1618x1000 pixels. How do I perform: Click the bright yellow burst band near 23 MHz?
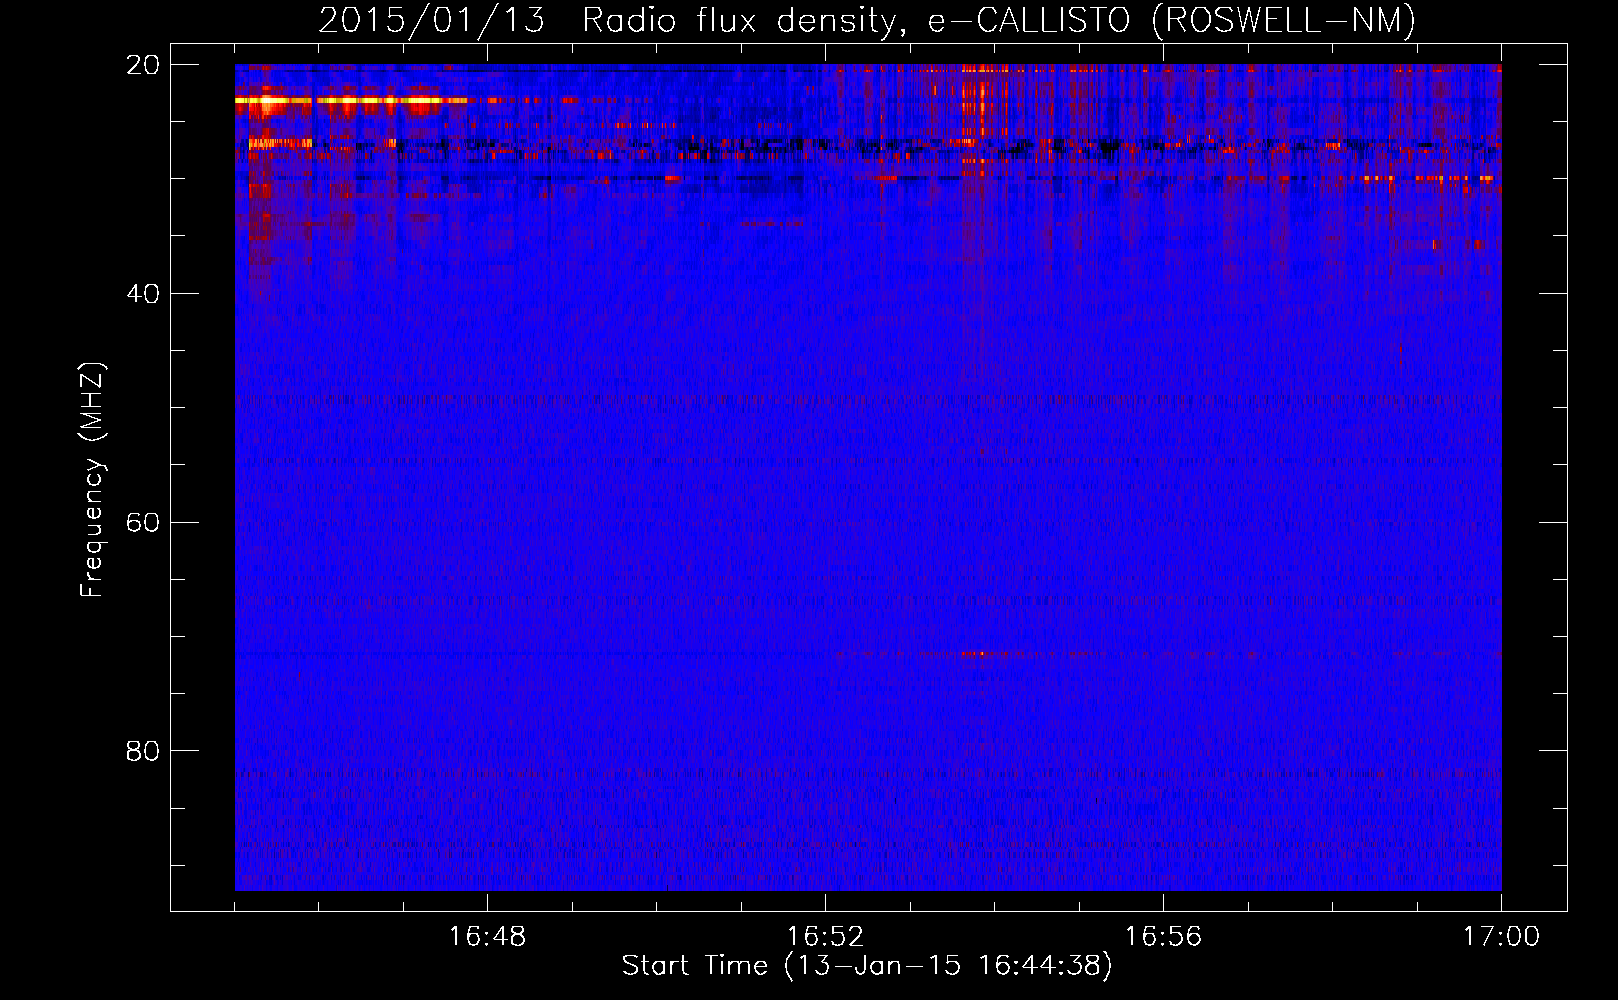pos(351,100)
